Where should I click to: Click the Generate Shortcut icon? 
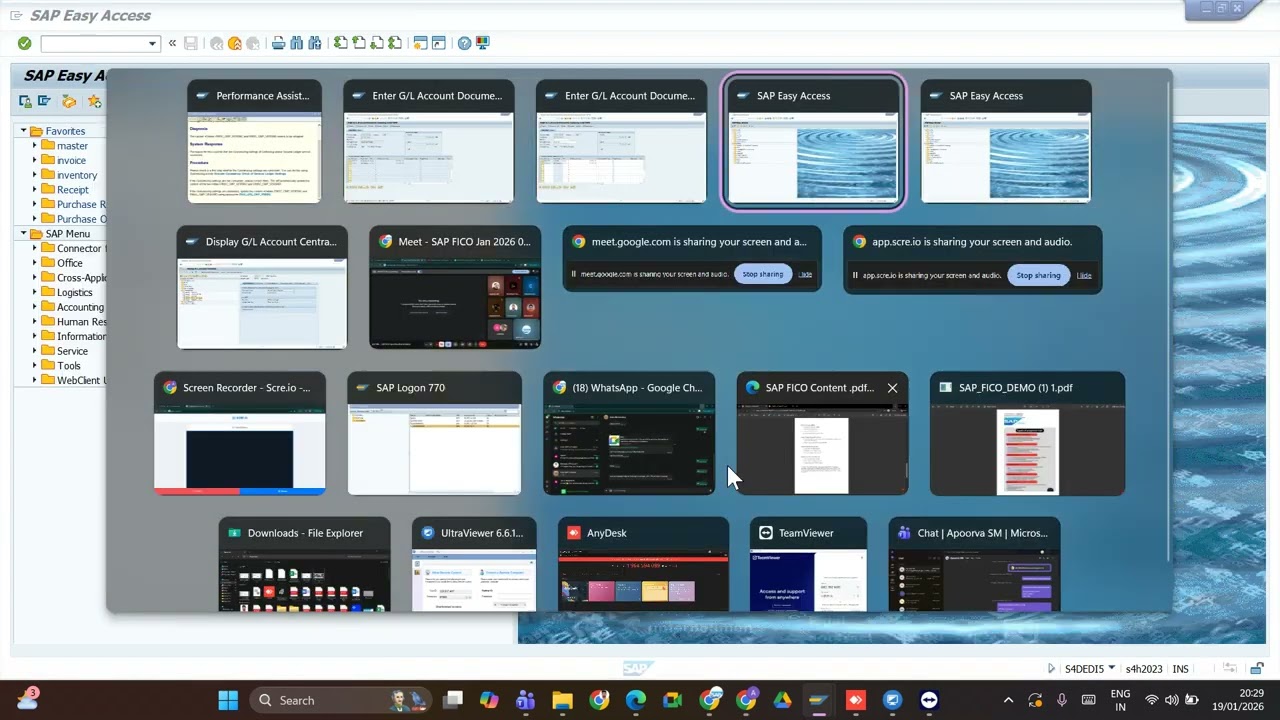coord(438,43)
